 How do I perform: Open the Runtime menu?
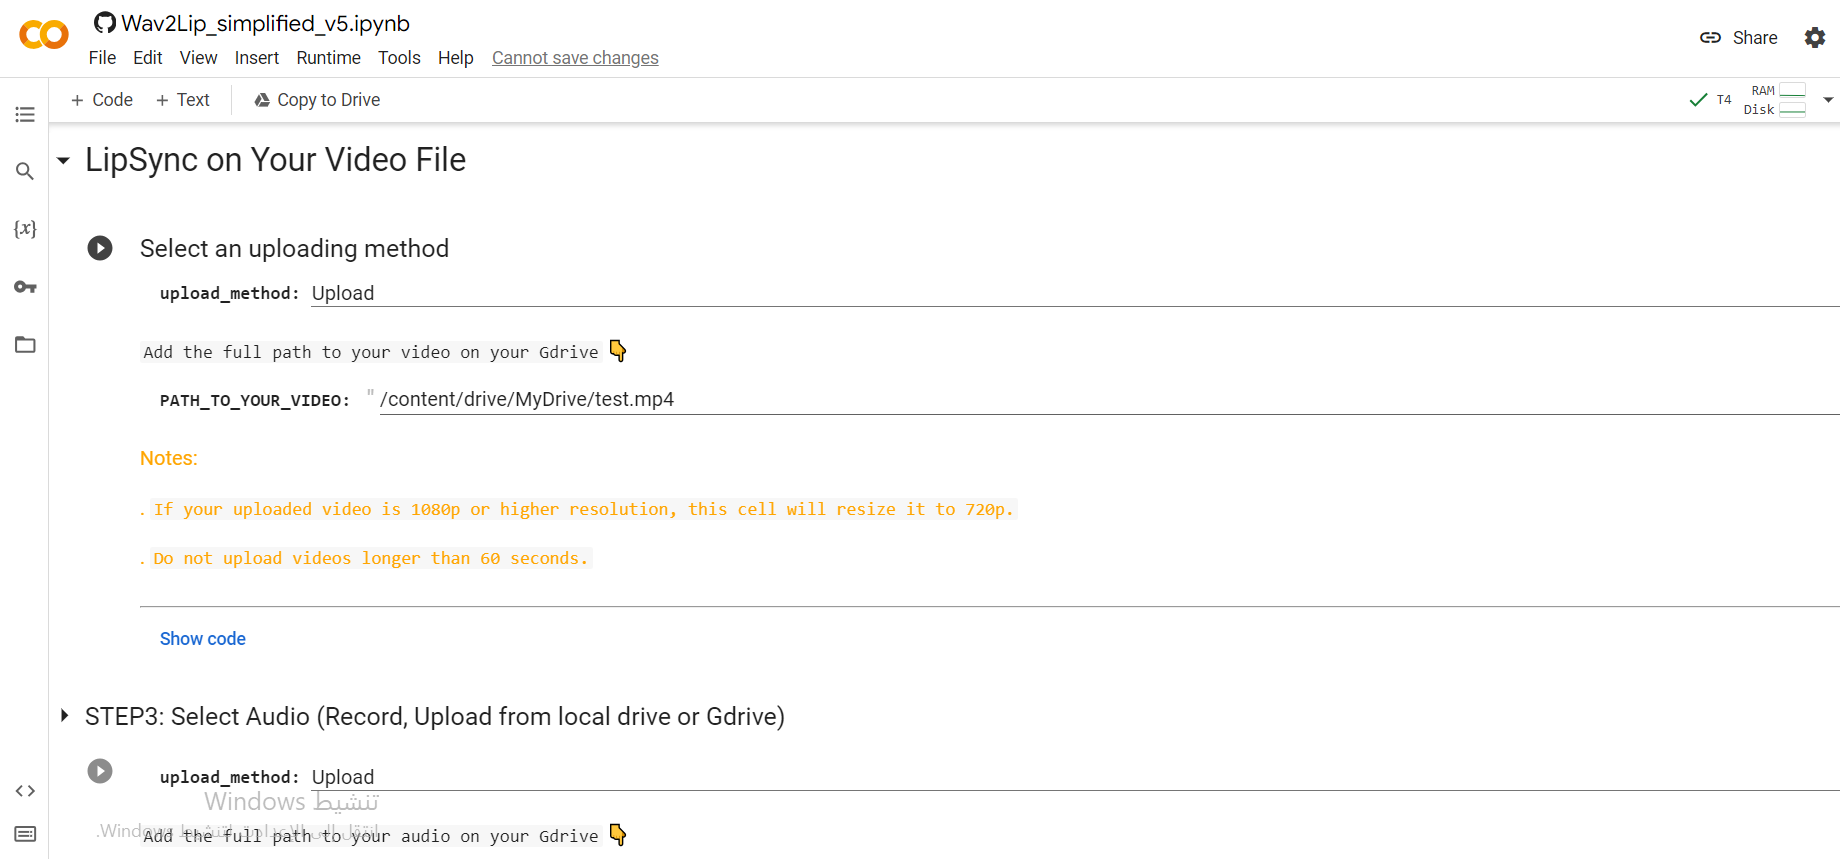point(328,58)
